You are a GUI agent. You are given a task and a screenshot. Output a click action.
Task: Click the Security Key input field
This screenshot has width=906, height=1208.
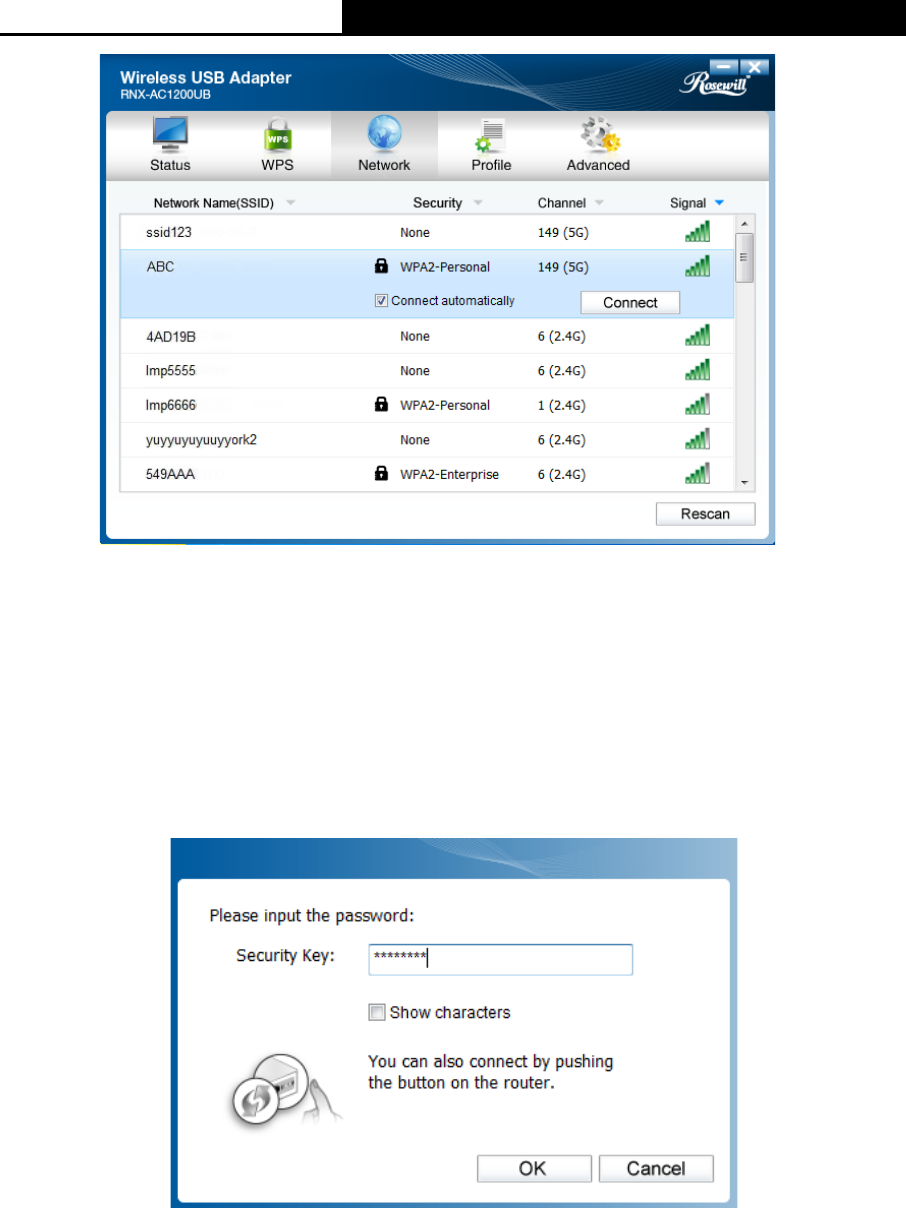click(x=500, y=958)
